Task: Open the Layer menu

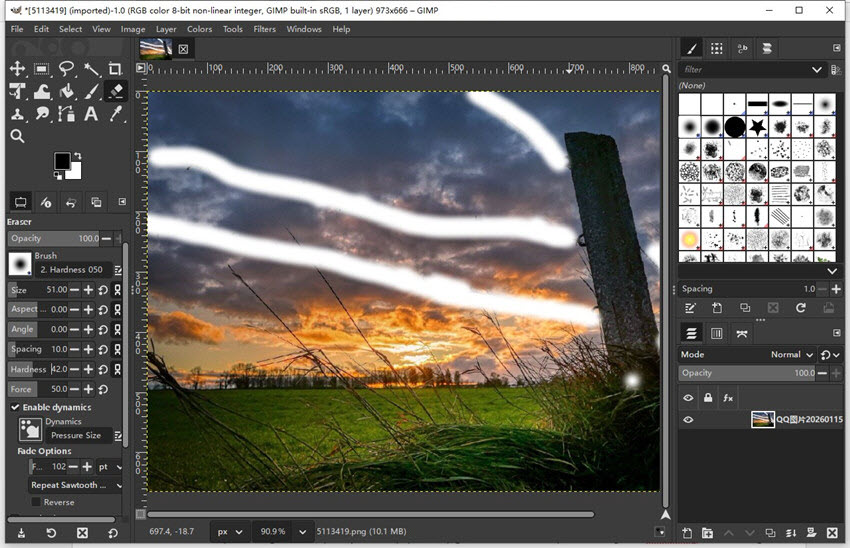Action: tap(166, 29)
